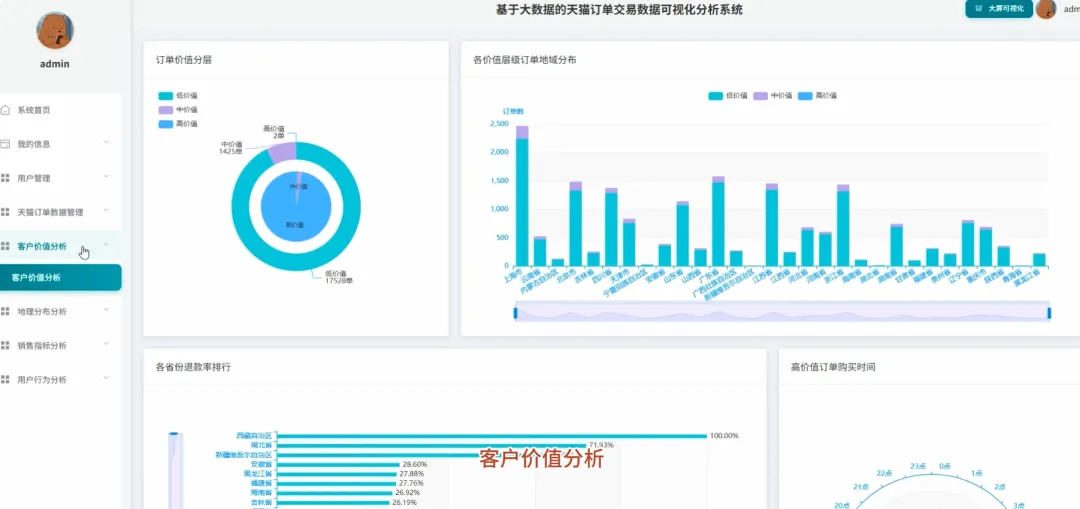Click the 28.60% refund rate value

[415, 464]
